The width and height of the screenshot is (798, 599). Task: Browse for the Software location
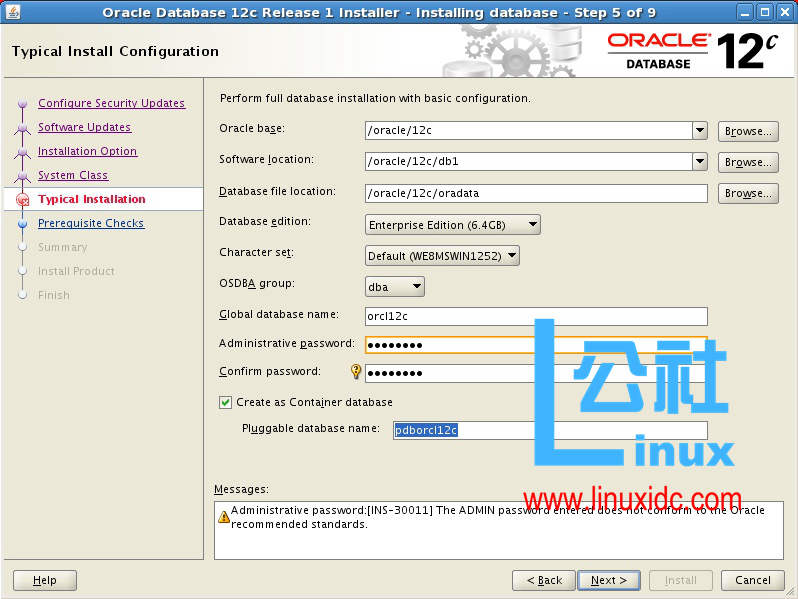pyautogui.click(x=748, y=162)
